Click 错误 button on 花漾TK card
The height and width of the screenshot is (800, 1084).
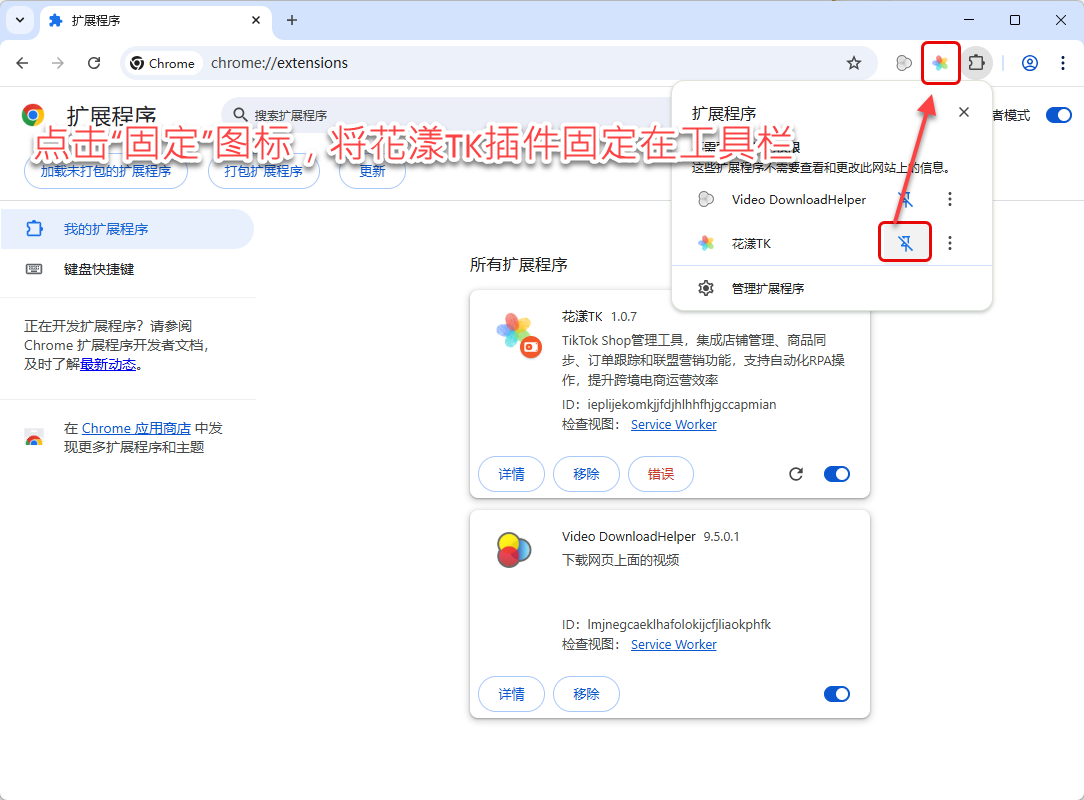[661, 474]
